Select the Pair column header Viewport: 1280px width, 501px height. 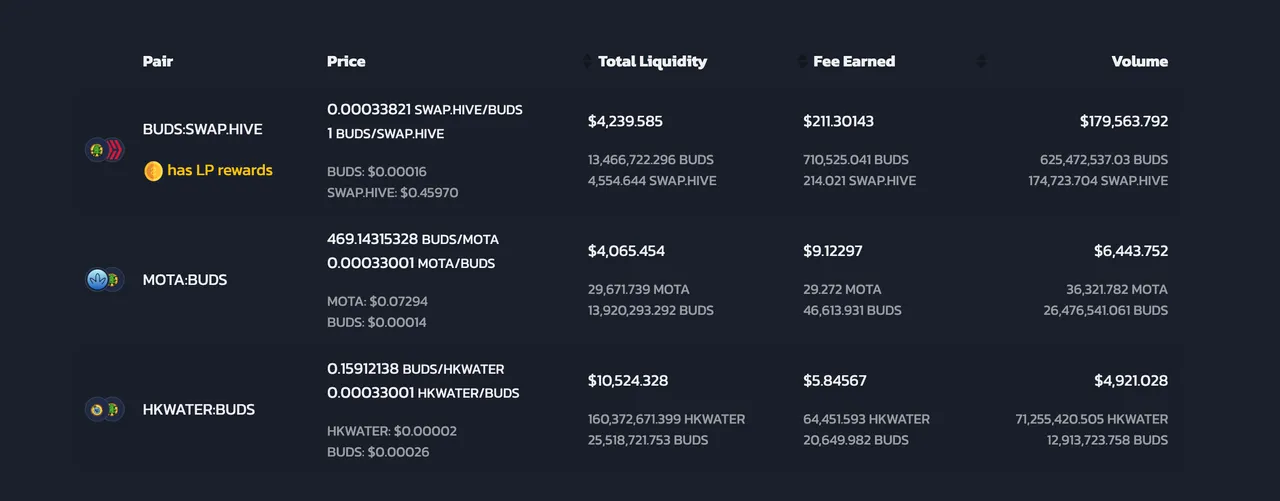click(x=158, y=61)
